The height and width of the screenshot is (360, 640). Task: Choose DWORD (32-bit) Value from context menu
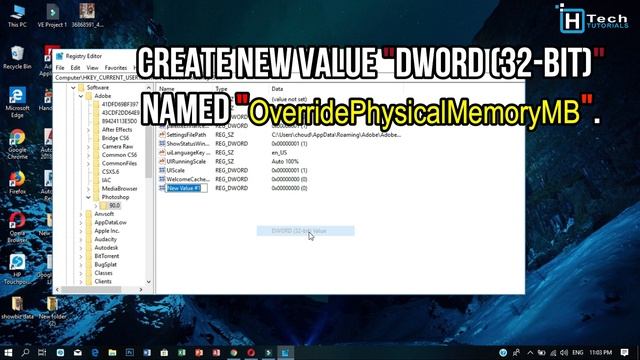[305, 231]
